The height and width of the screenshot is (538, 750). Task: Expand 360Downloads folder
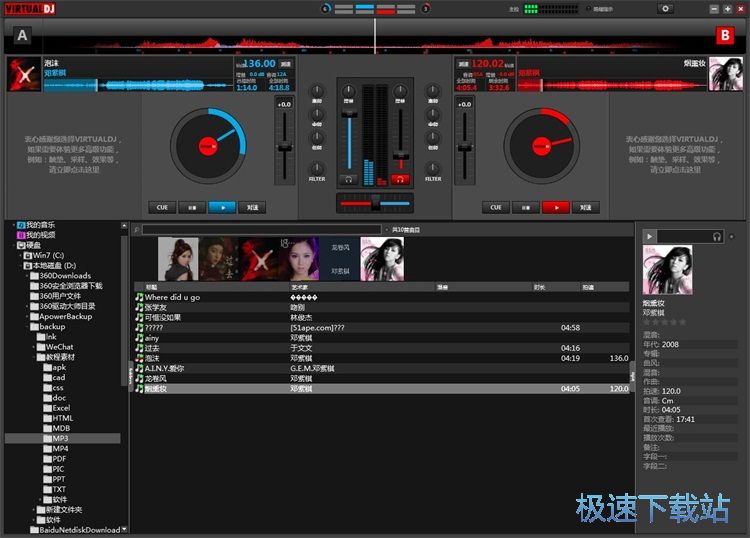click(x=27, y=276)
